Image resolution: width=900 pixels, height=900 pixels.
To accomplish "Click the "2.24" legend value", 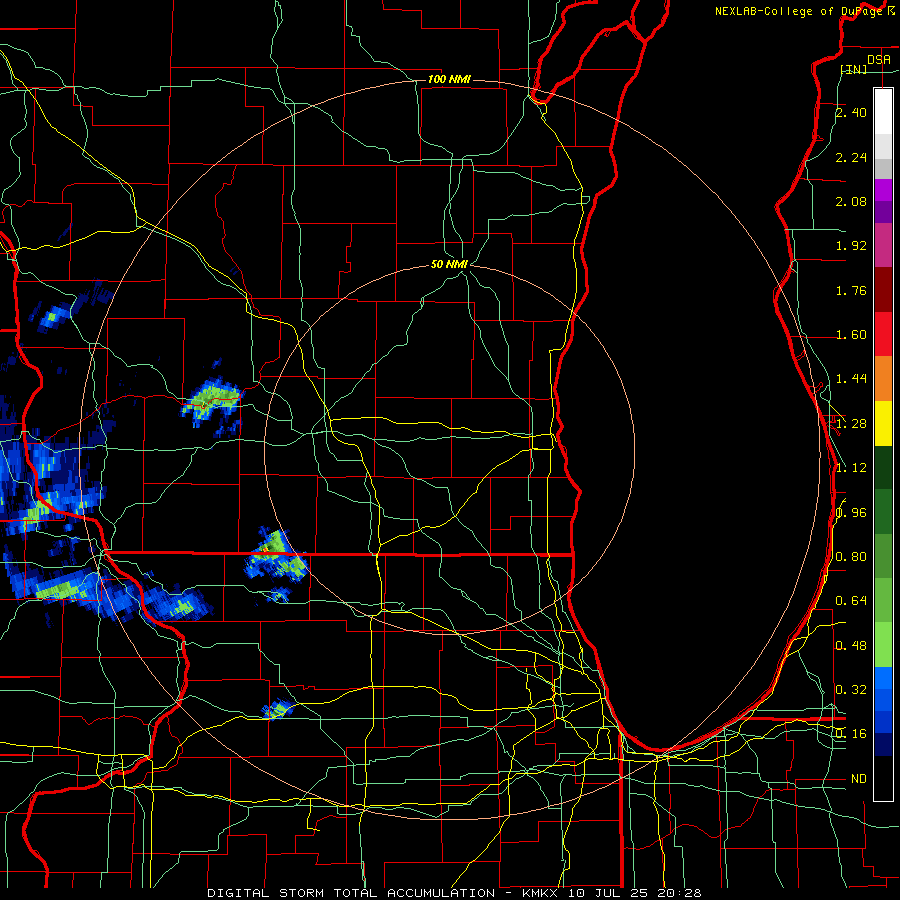I will (851, 157).
